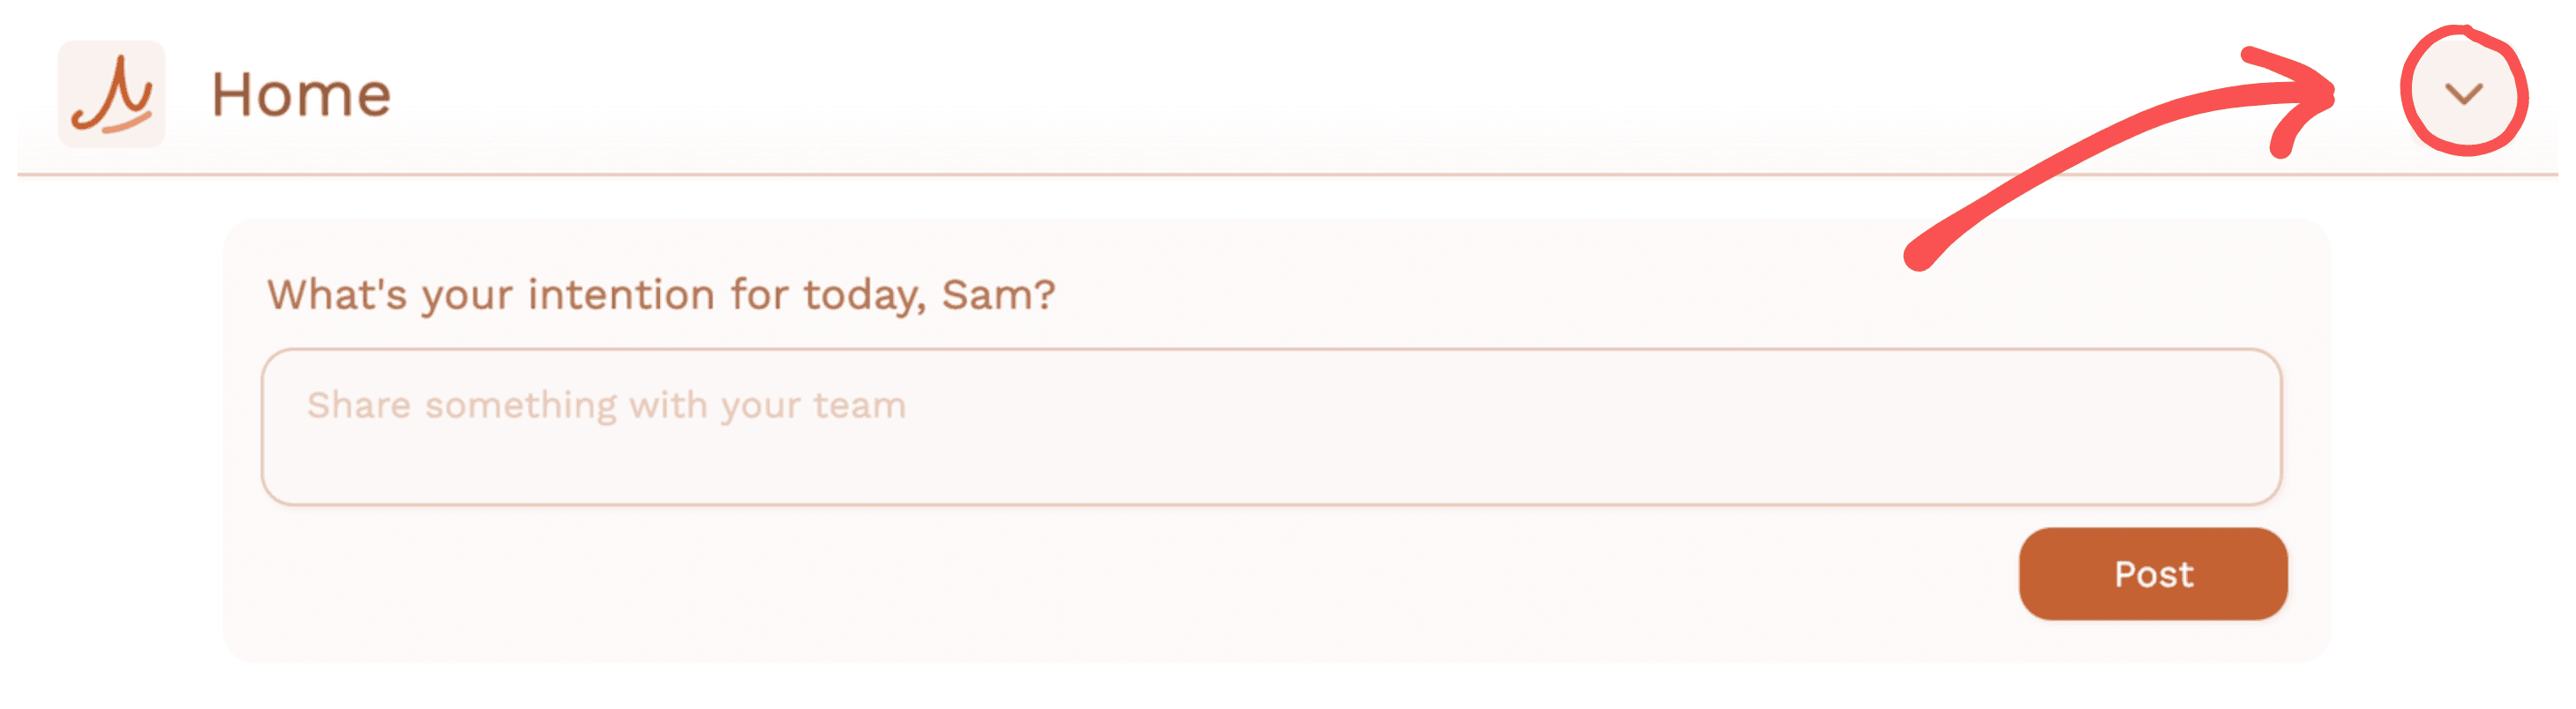Submit your intention with Post

point(2152,574)
